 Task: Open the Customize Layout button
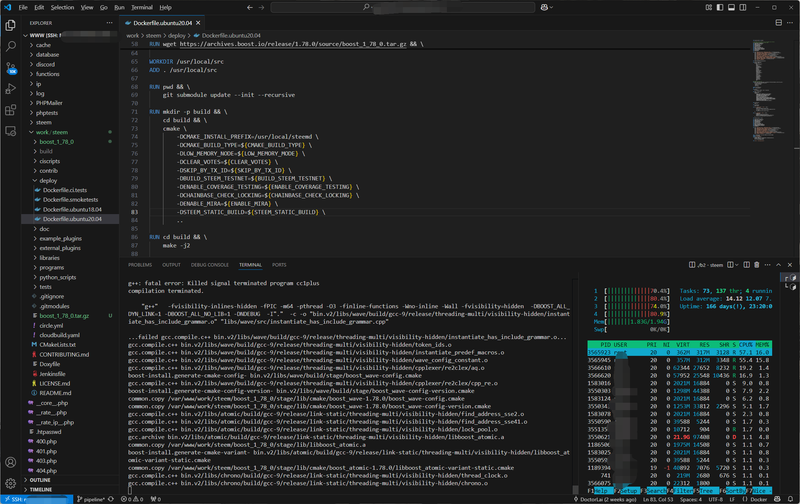pyautogui.click(x=709, y=7)
